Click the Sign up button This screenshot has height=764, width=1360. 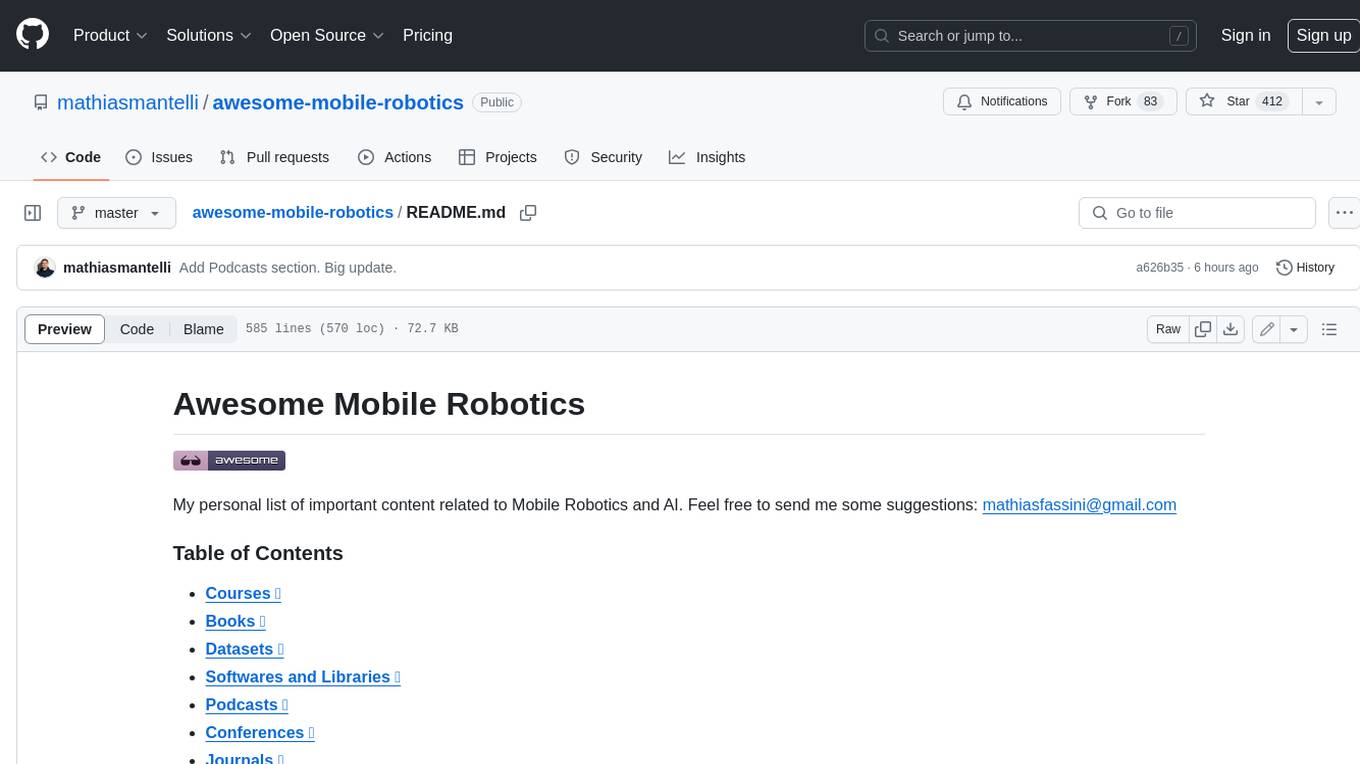pyautogui.click(x=1323, y=35)
